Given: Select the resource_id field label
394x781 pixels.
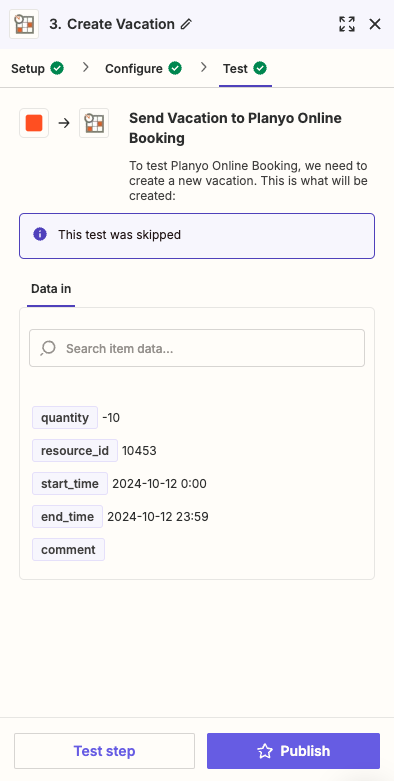Looking at the screenshot, I should click(75, 450).
